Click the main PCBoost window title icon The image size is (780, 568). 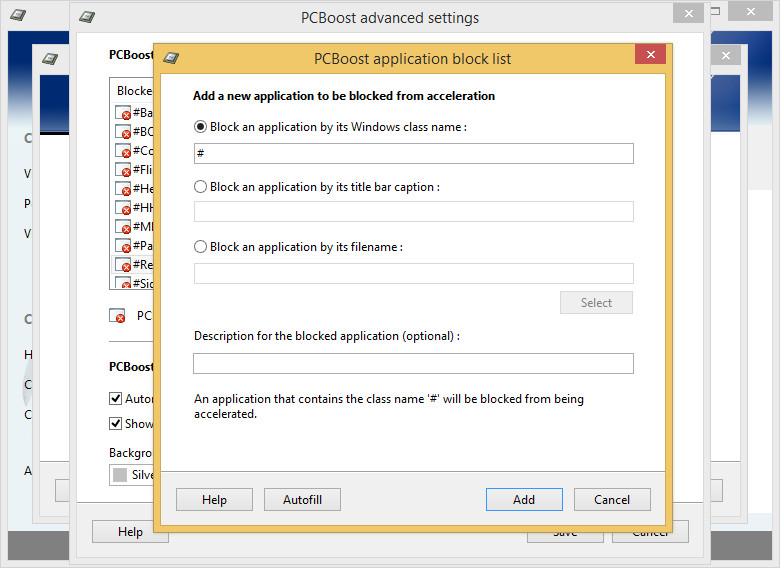click(18, 15)
